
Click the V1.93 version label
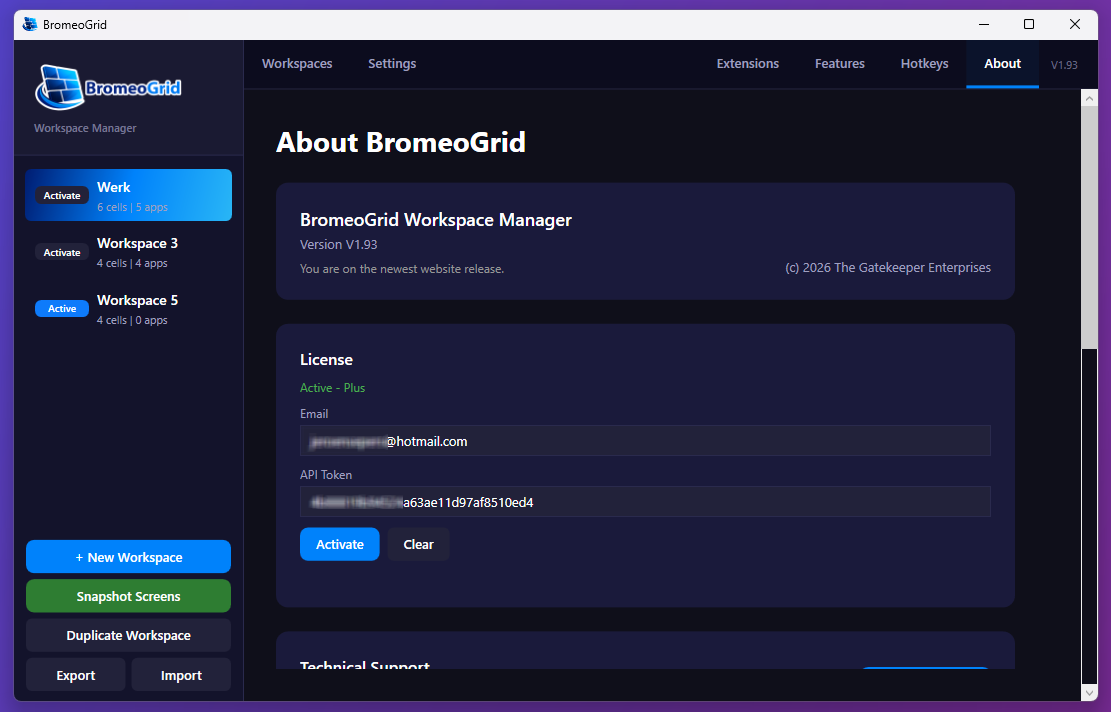point(1064,65)
